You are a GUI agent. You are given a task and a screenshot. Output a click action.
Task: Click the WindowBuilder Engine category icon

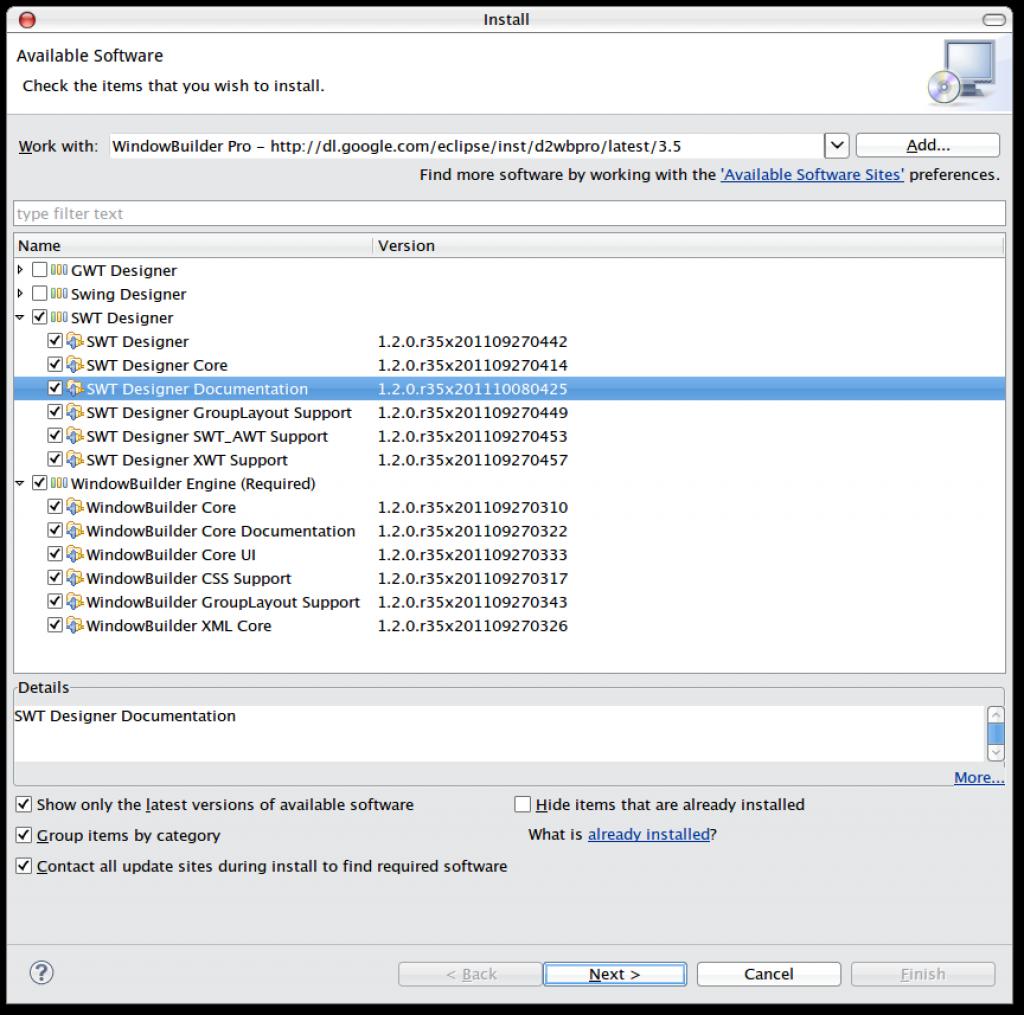[59, 483]
